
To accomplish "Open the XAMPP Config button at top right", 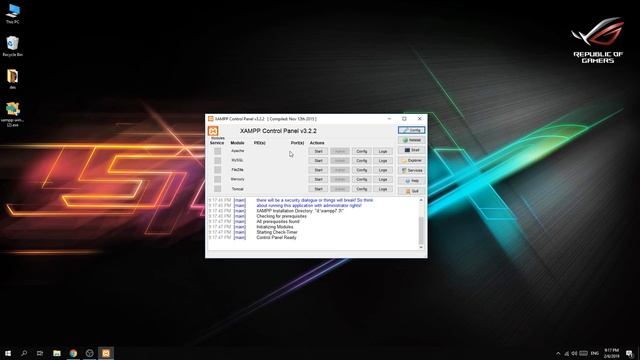I will pyautogui.click(x=411, y=130).
